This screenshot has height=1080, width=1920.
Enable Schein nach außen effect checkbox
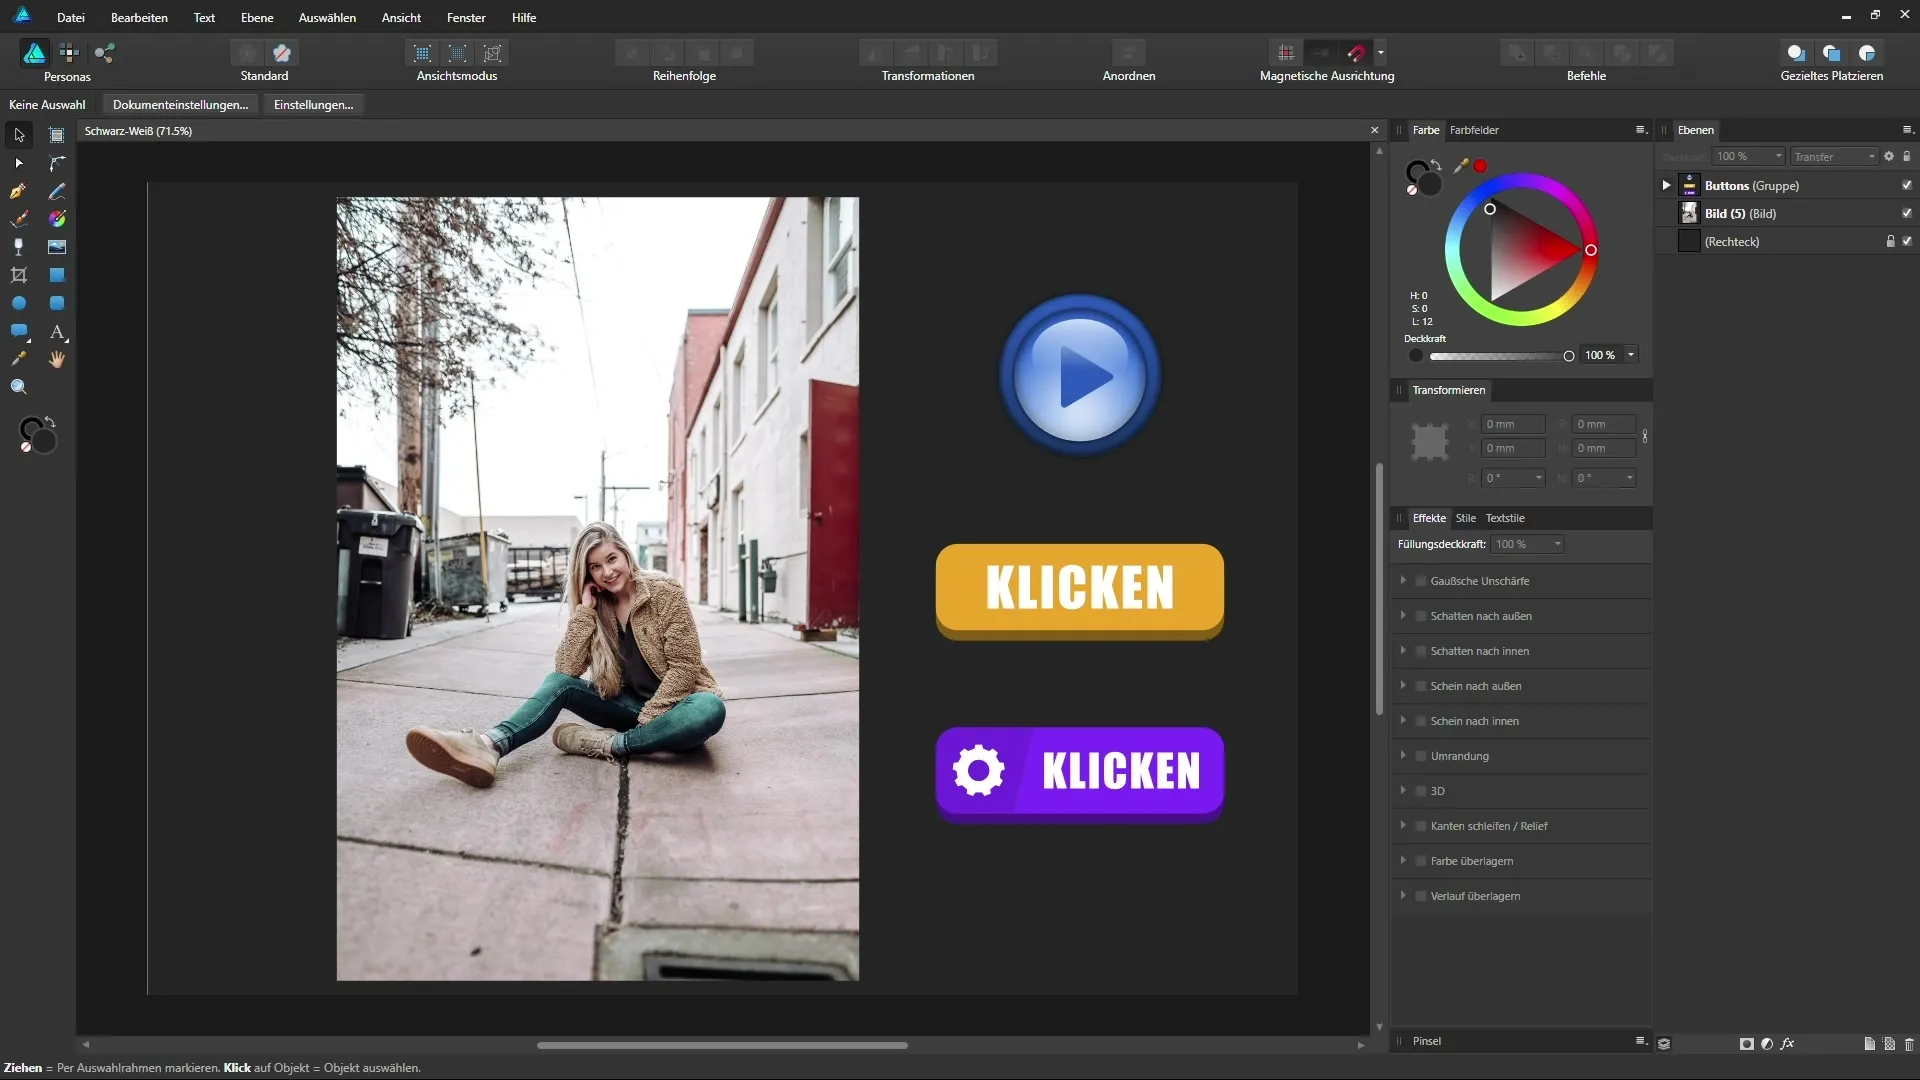(x=1421, y=686)
